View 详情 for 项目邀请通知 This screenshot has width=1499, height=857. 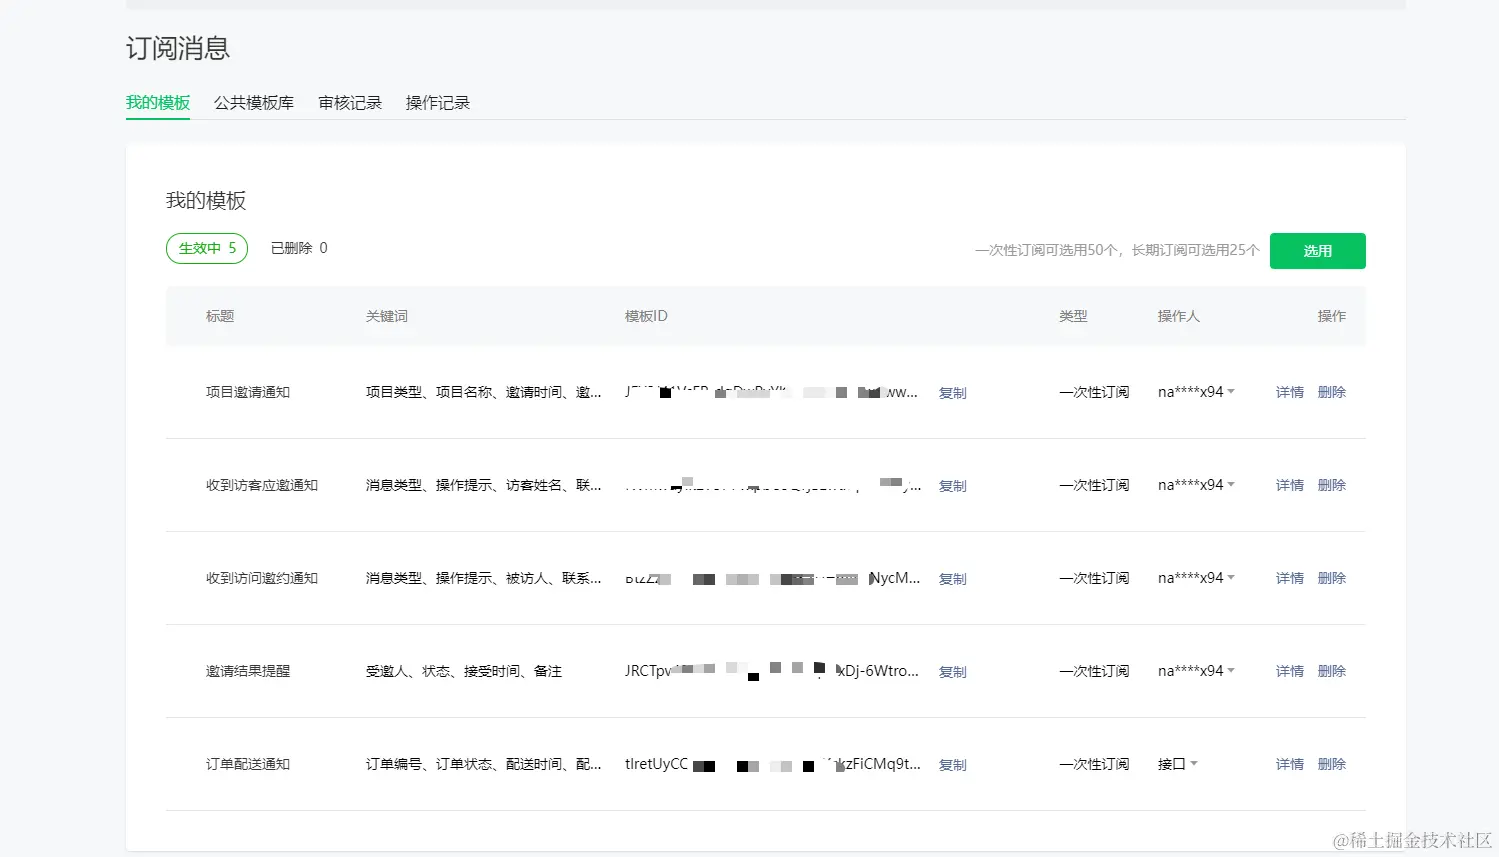[x=1290, y=392]
